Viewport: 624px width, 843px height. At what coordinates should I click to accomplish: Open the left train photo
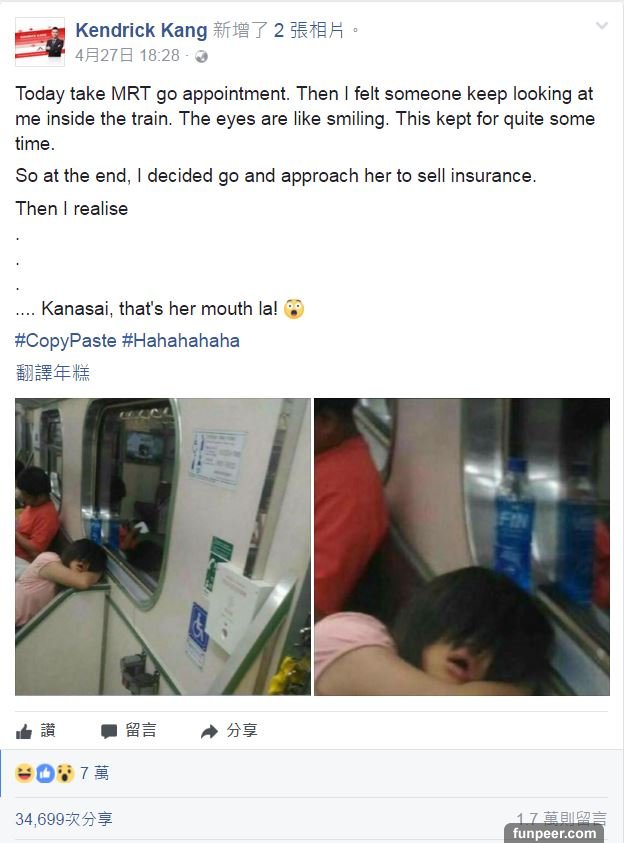pos(163,546)
